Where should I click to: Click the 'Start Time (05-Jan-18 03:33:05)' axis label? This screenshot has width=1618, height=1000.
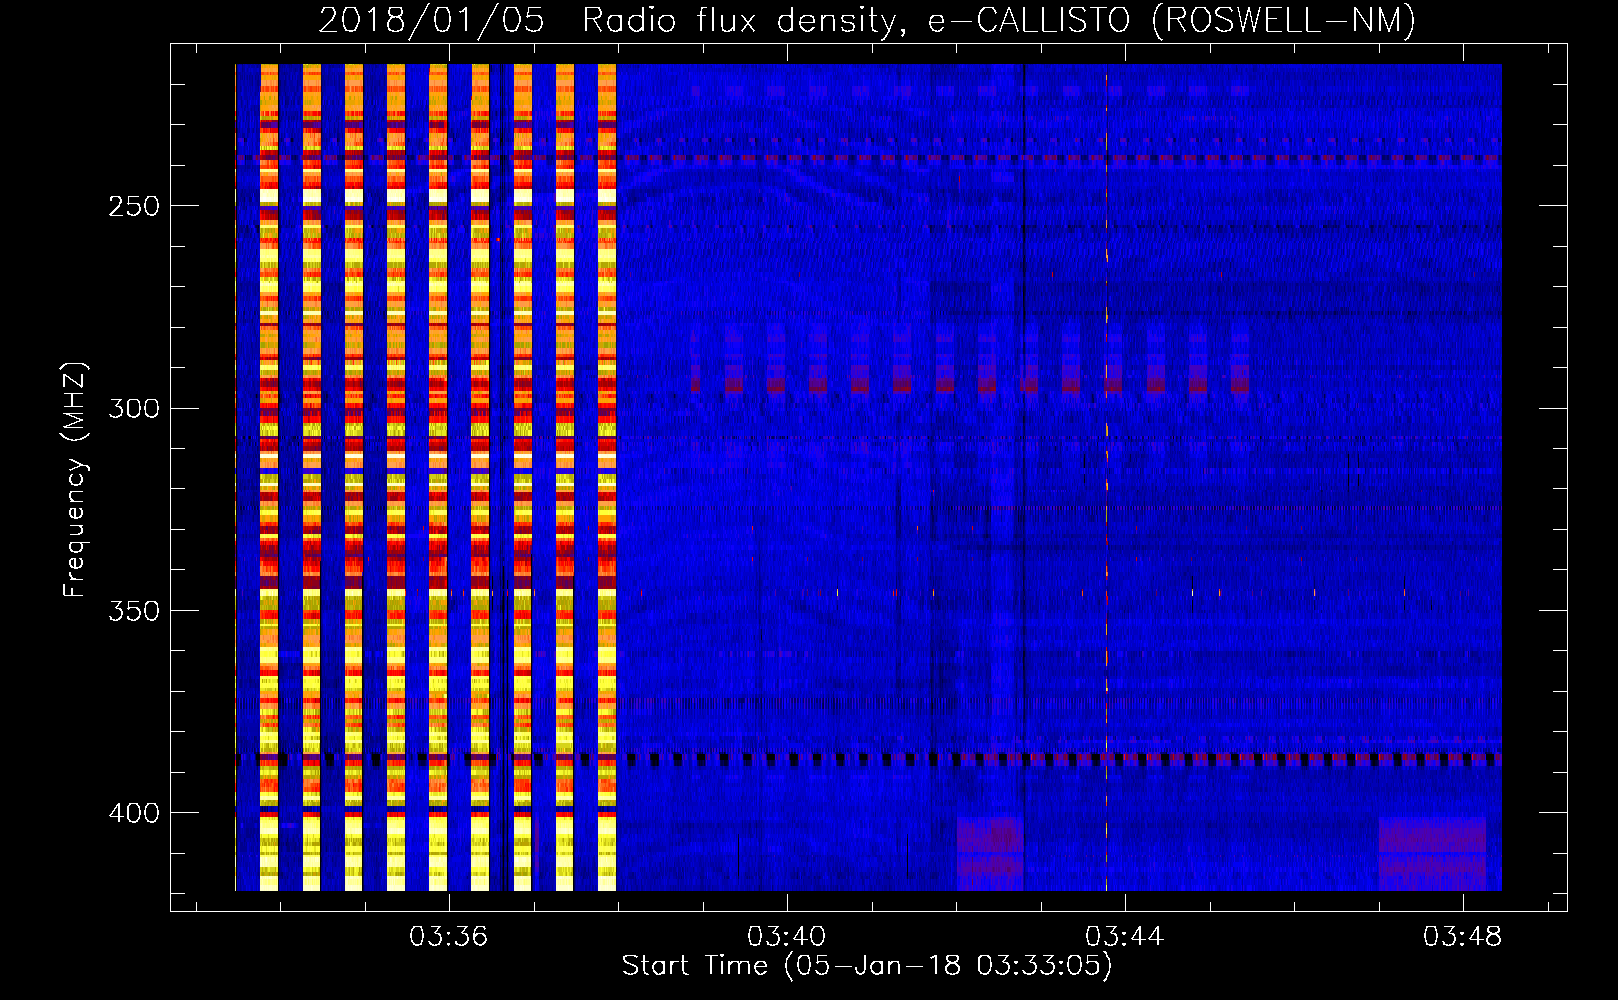(x=867, y=966)
